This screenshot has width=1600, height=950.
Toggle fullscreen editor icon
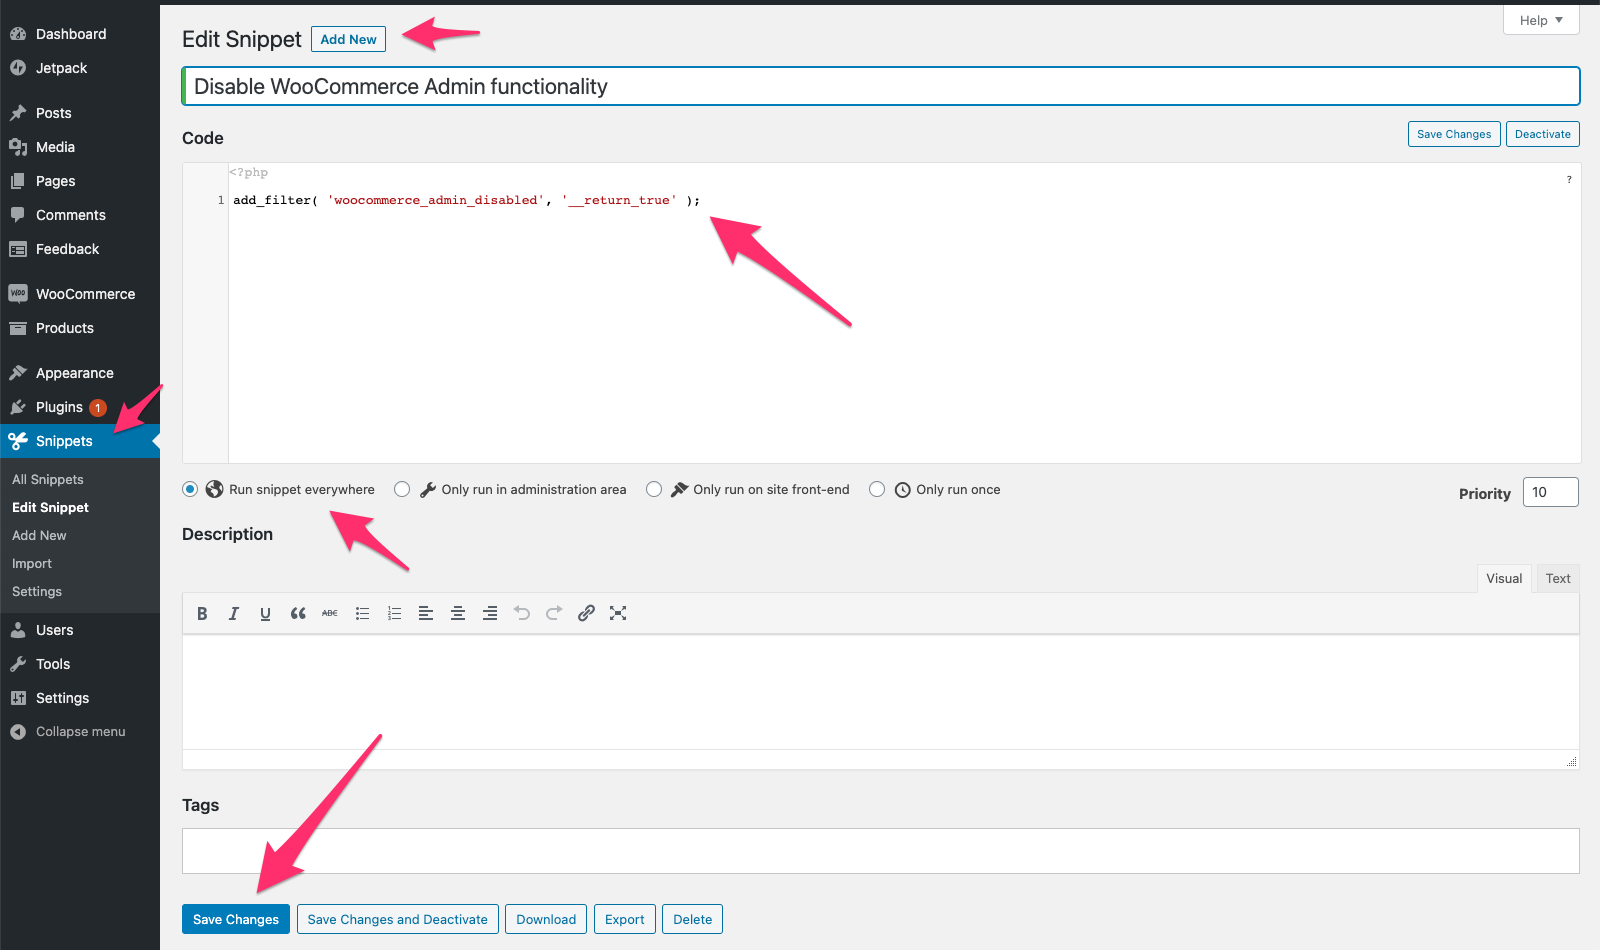[618, 613]
